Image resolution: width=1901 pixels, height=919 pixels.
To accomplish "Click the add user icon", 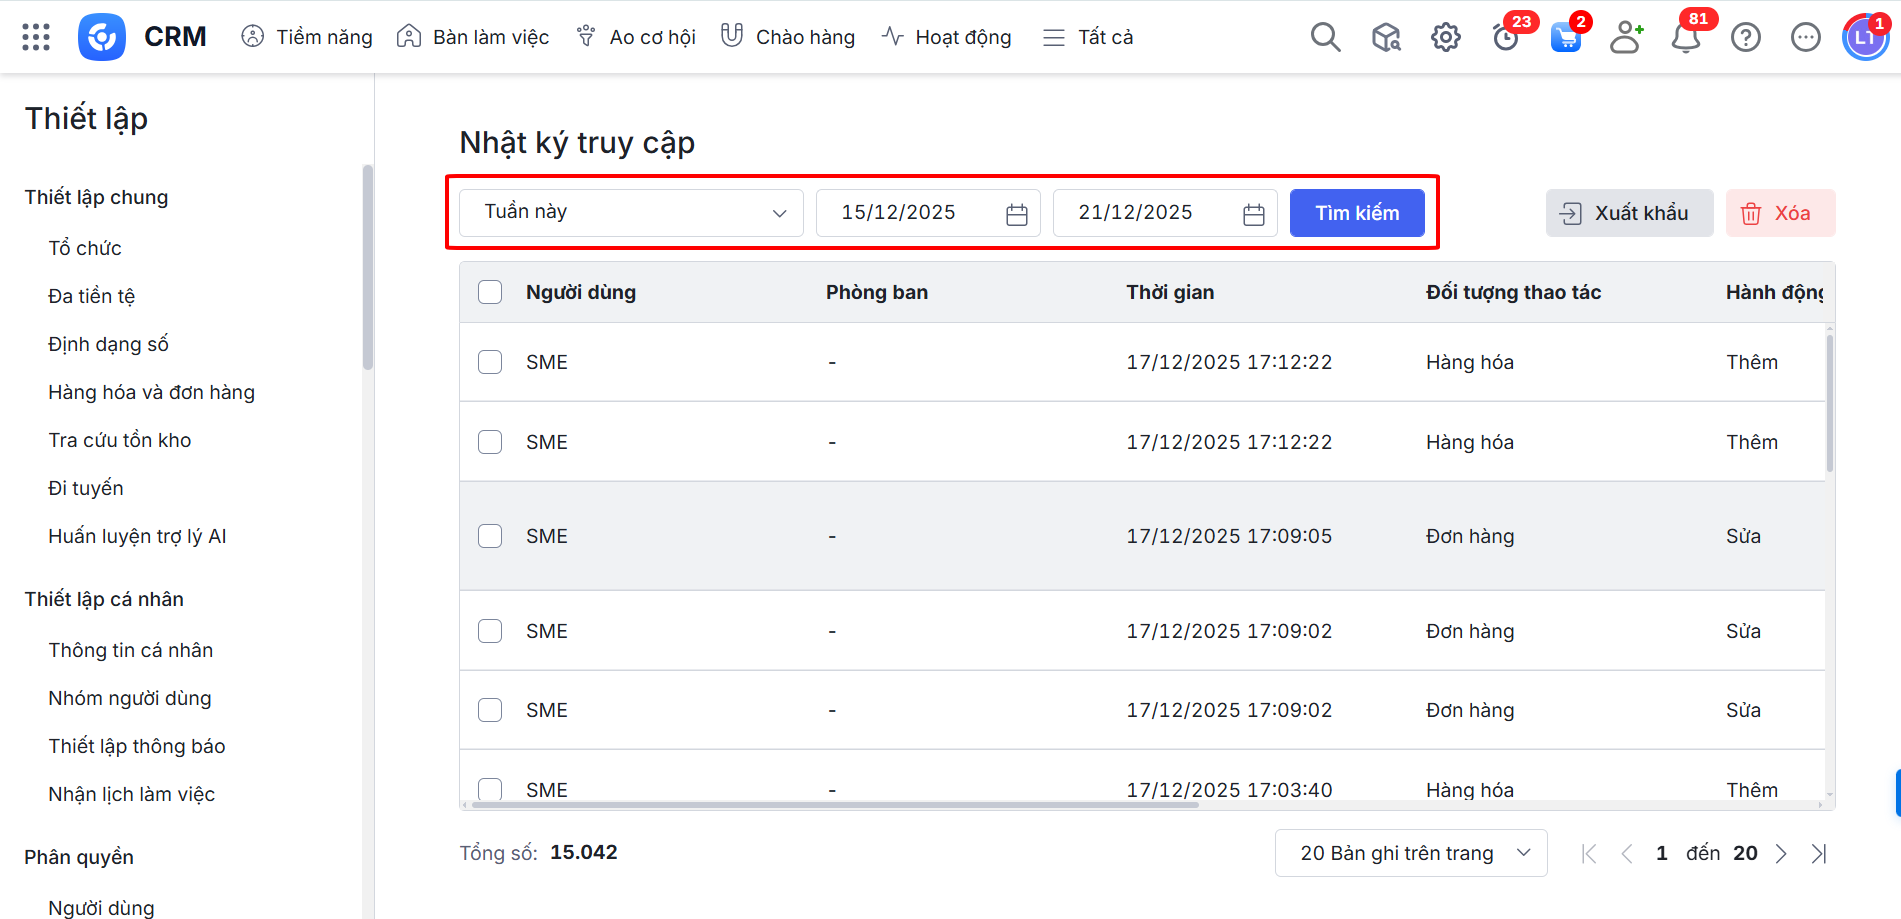I will point(1626,38).
